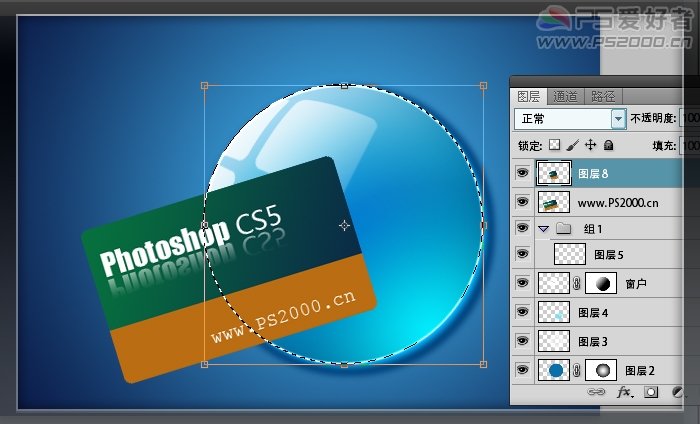This screenshot has height=424, width=700.
Task: Select the 图层 3 layer name
Action: click(593, 342)
